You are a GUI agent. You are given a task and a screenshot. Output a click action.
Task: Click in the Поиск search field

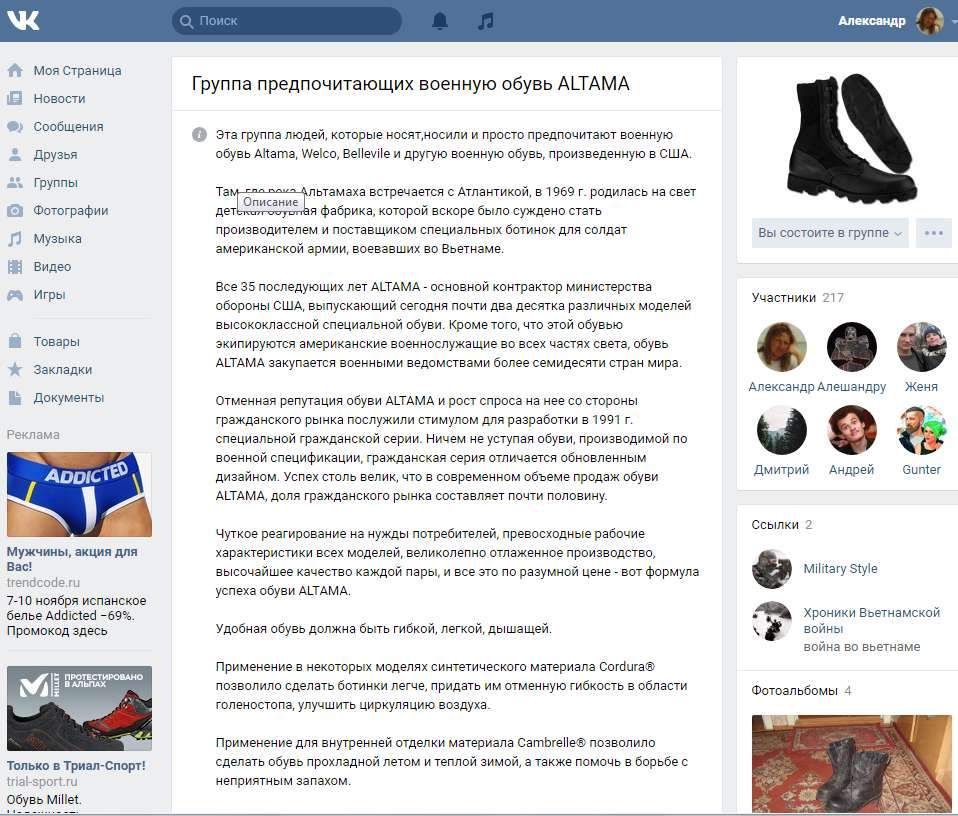[287, 21]
